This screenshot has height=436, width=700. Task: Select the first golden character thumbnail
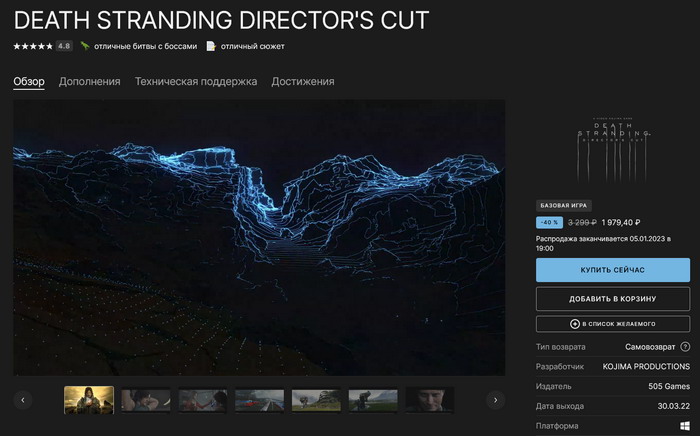click(89, 400)
